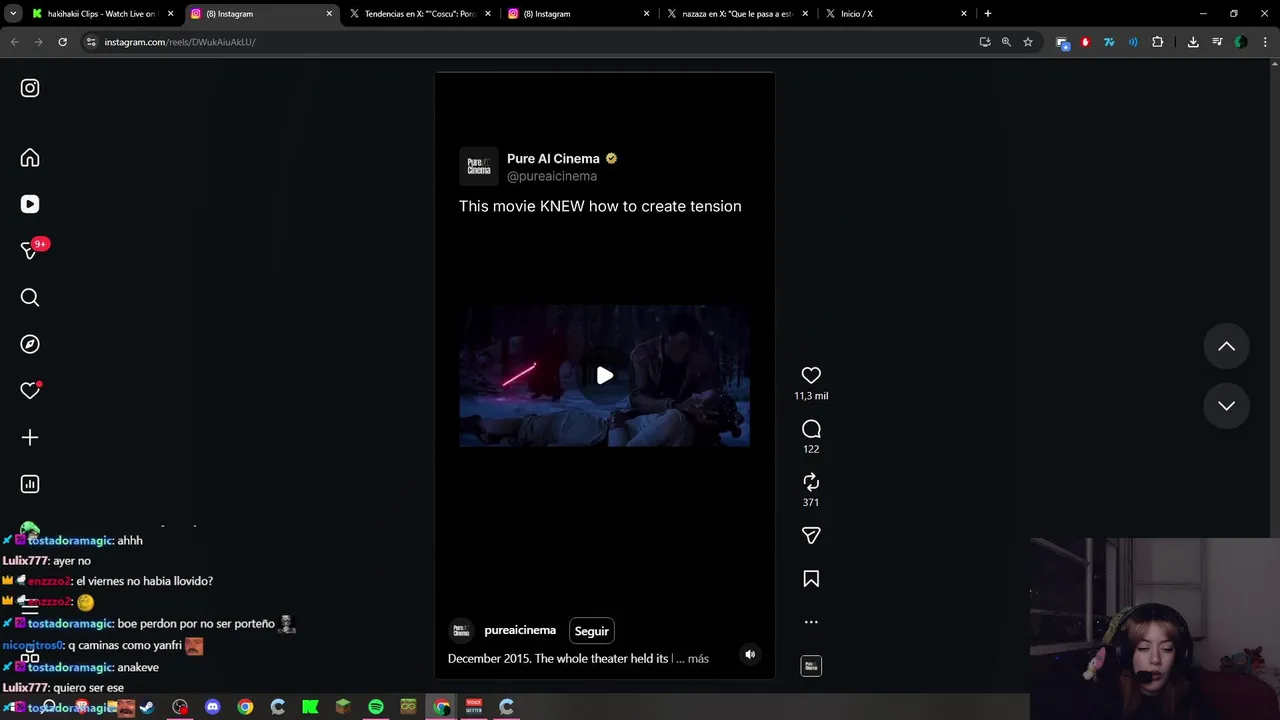Open the site information icon in the address bar
The image size is (1280, 720).
tap(91, 42)
